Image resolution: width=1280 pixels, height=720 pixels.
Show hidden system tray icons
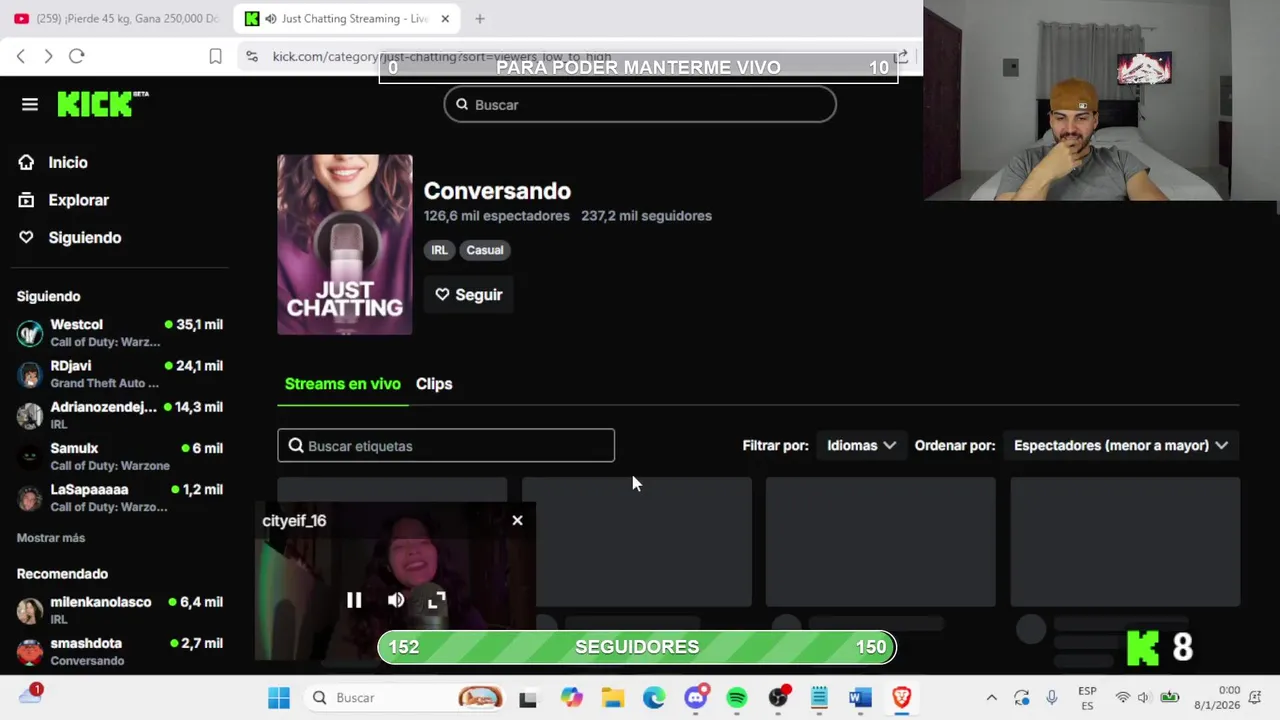[991, 698]
